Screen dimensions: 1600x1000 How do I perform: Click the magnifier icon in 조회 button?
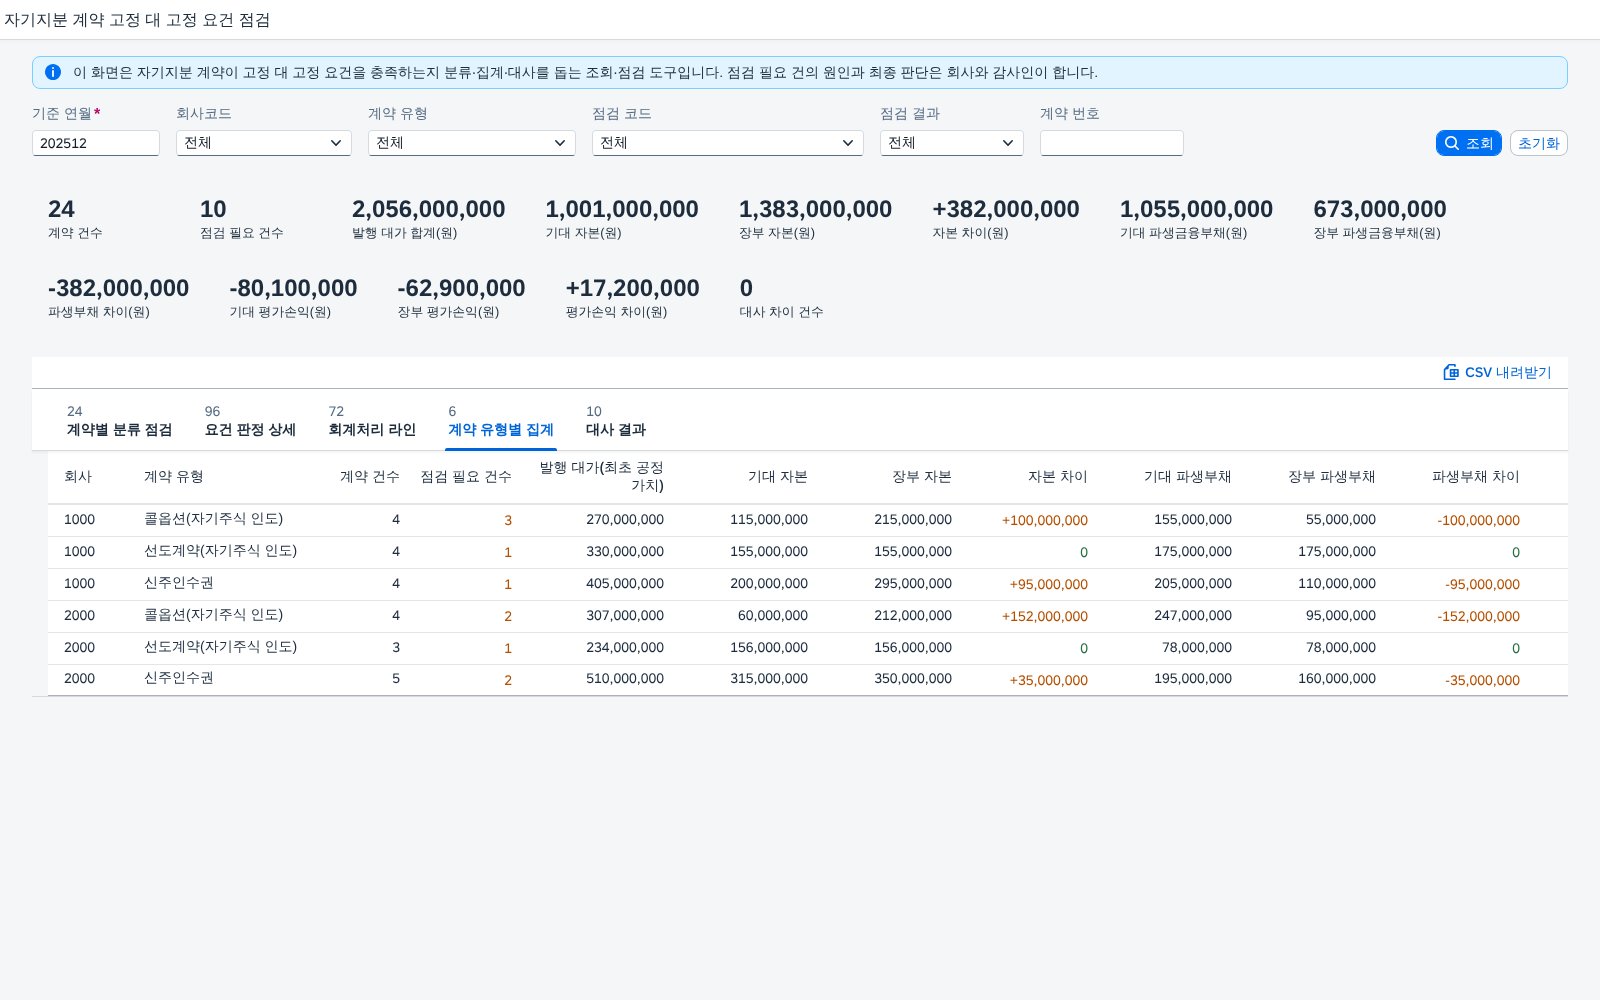1452,143
